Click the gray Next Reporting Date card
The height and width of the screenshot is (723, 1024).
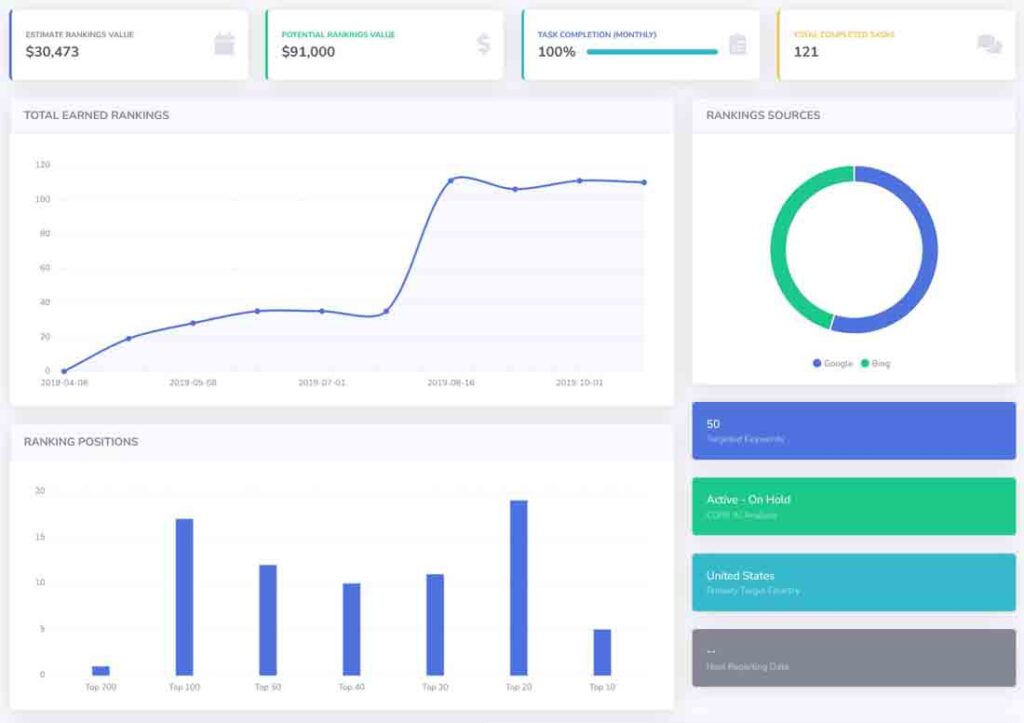pyautogui.click(x=853, y=657)
